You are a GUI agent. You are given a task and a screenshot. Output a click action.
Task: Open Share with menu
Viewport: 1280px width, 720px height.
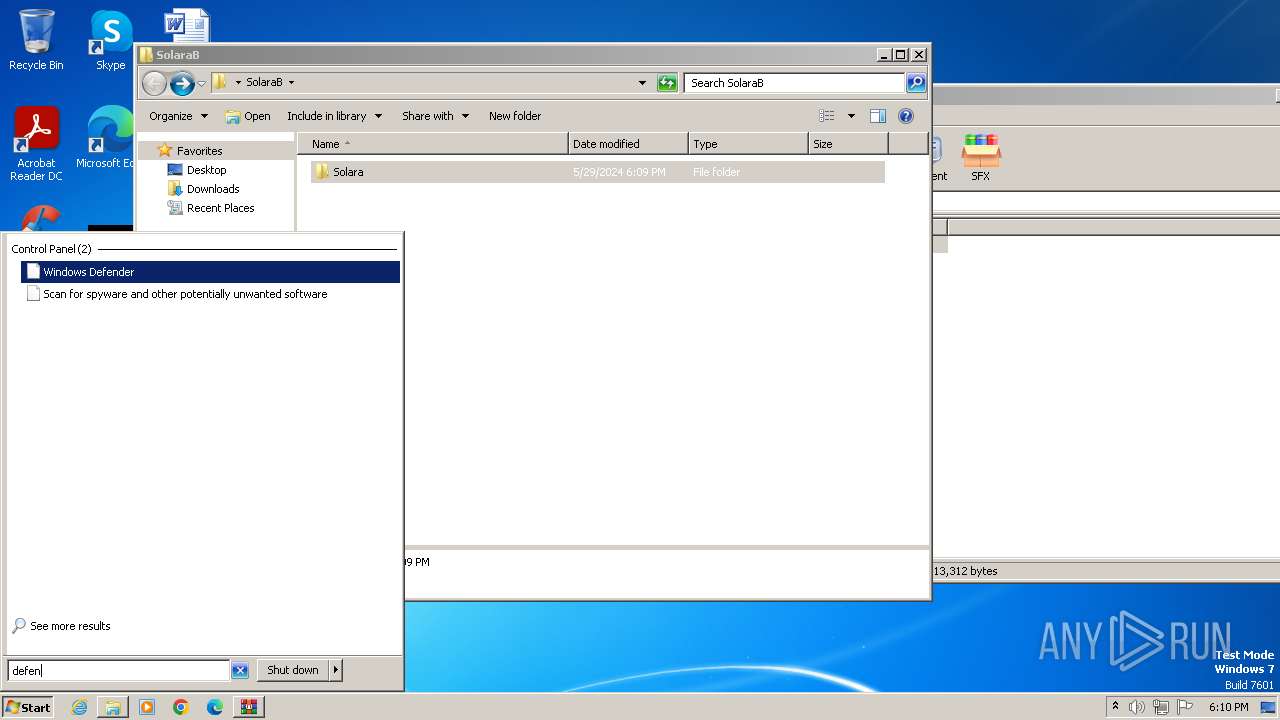pyautogui.click(x=435, y=116)
